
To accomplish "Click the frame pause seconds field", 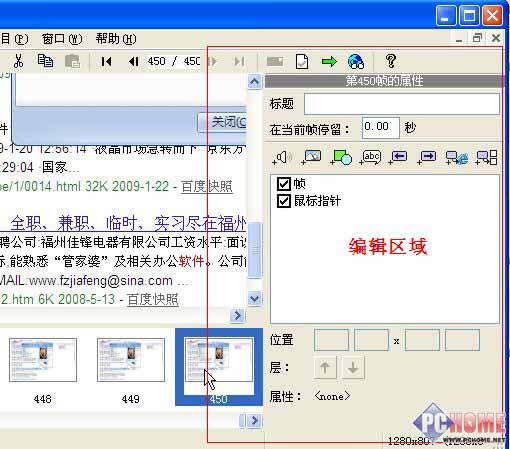I will pyautogui.click(x=381, y=127).
